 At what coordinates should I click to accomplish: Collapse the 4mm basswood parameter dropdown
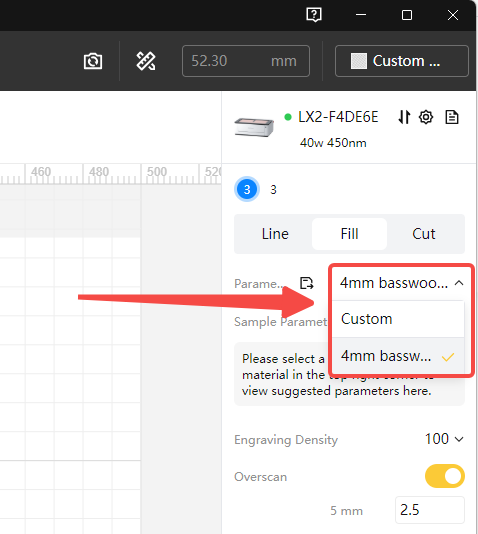(x=401, y=283)
